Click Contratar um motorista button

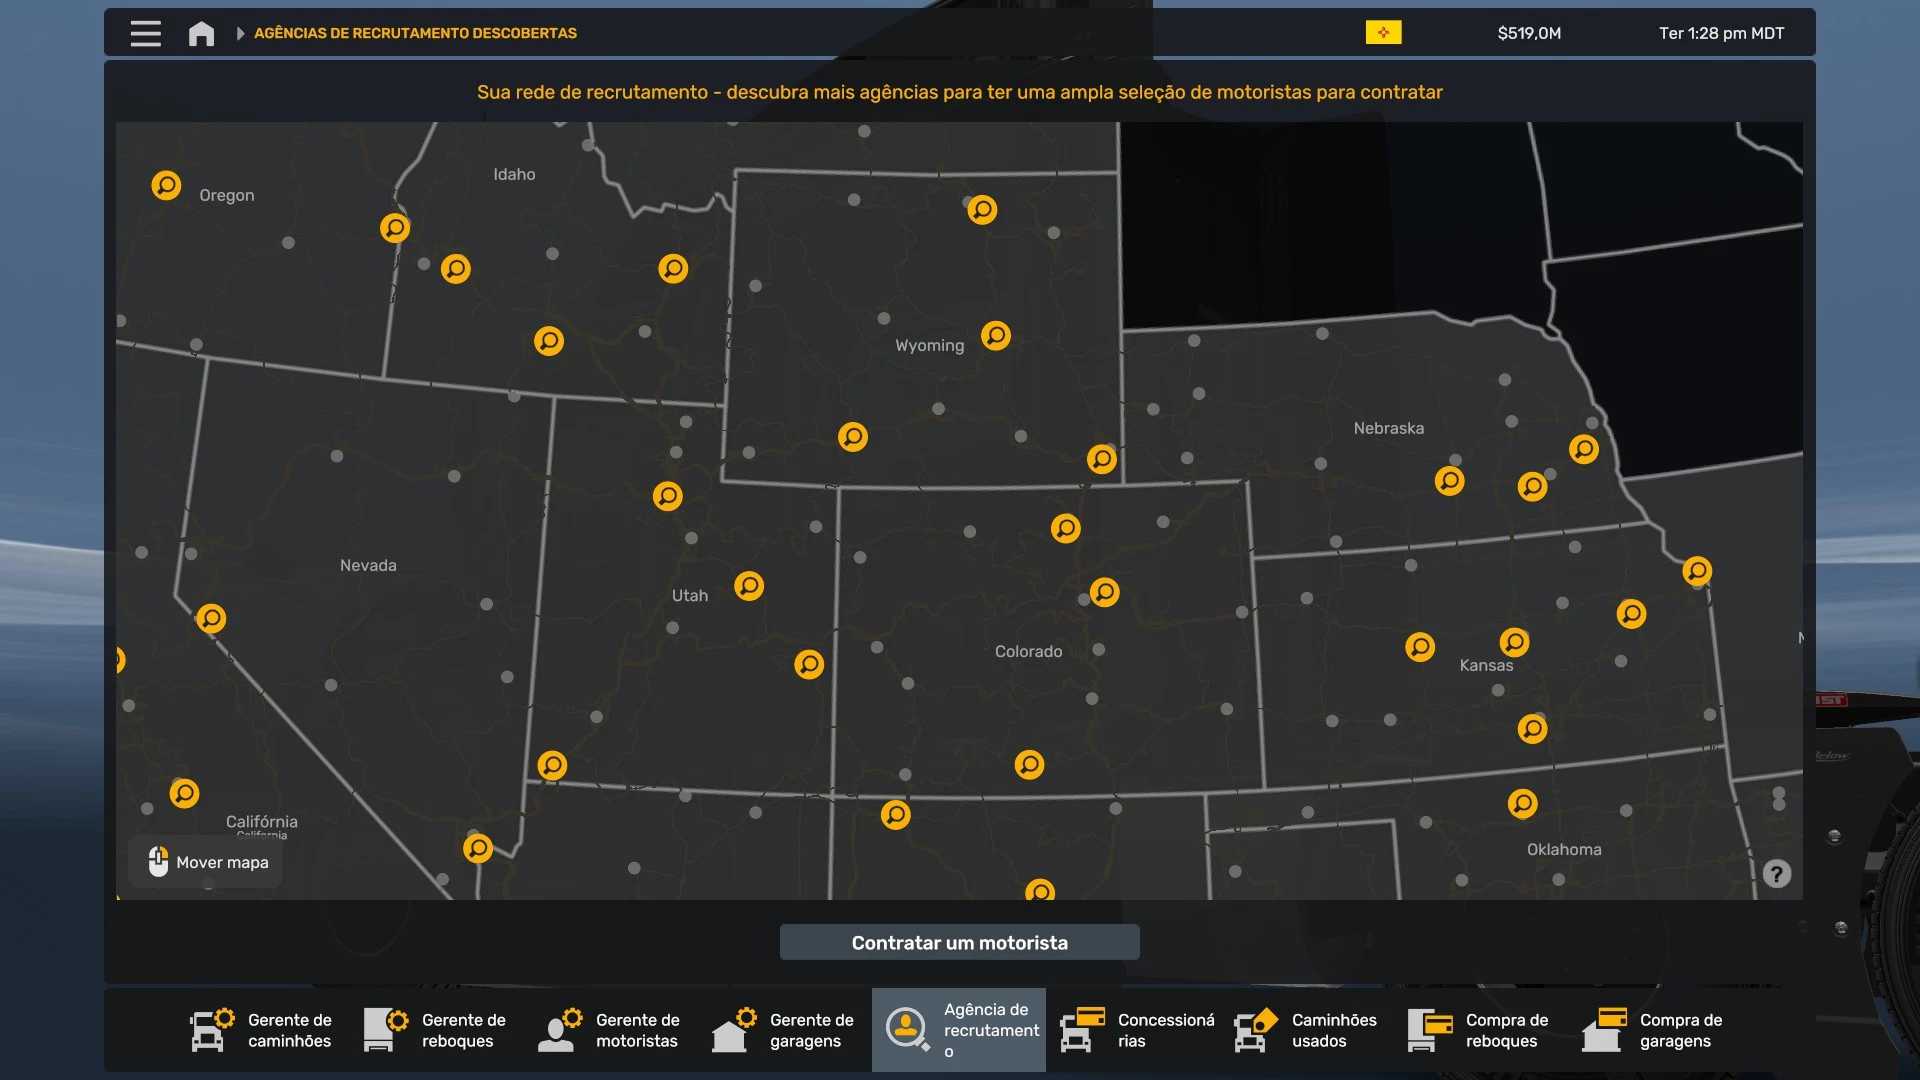point(959,942)
